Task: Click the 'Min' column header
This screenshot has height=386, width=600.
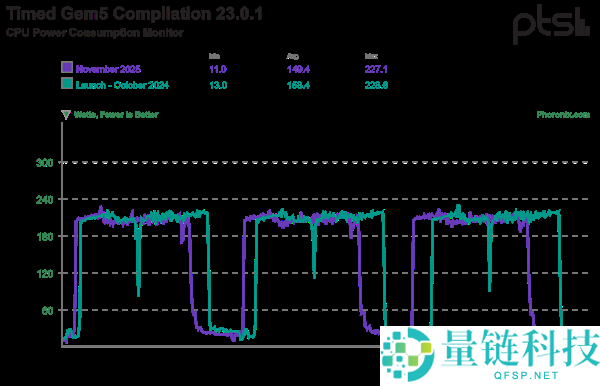Action: (214, 56)
